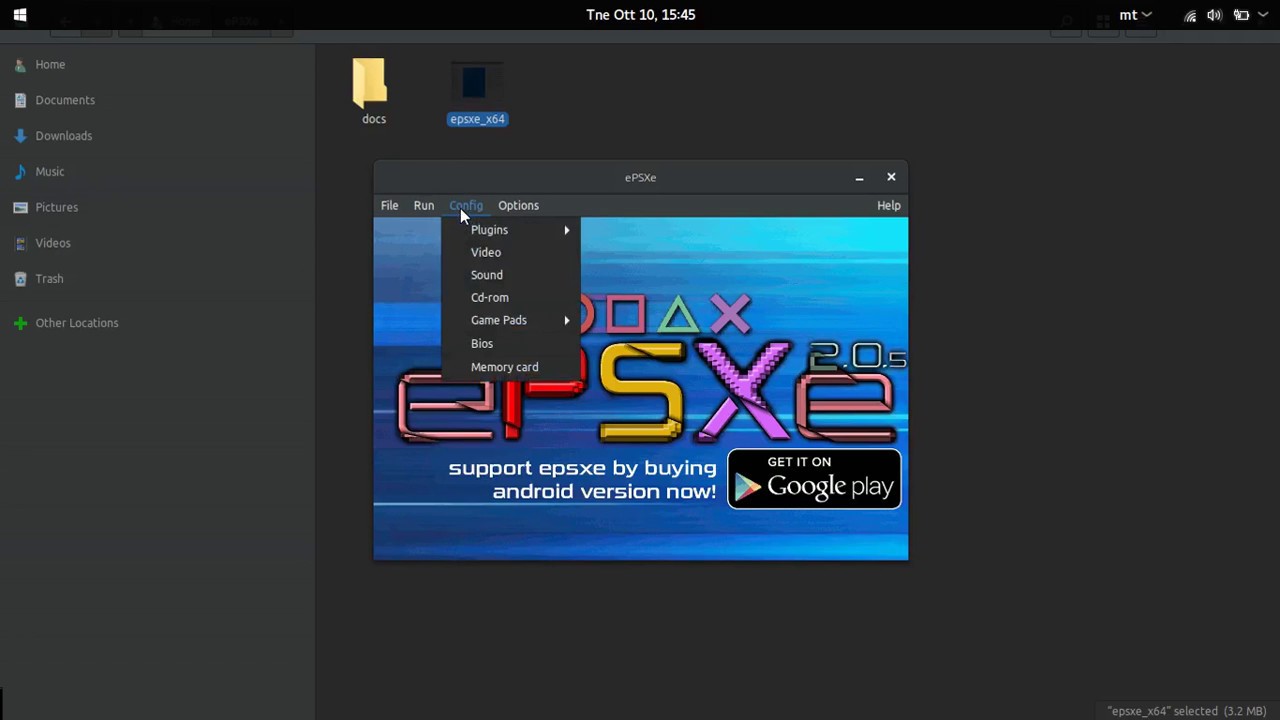The image size is (1280, 720).
Task: Click the Videos sidebar icon
Action: [x=20, y=243]
